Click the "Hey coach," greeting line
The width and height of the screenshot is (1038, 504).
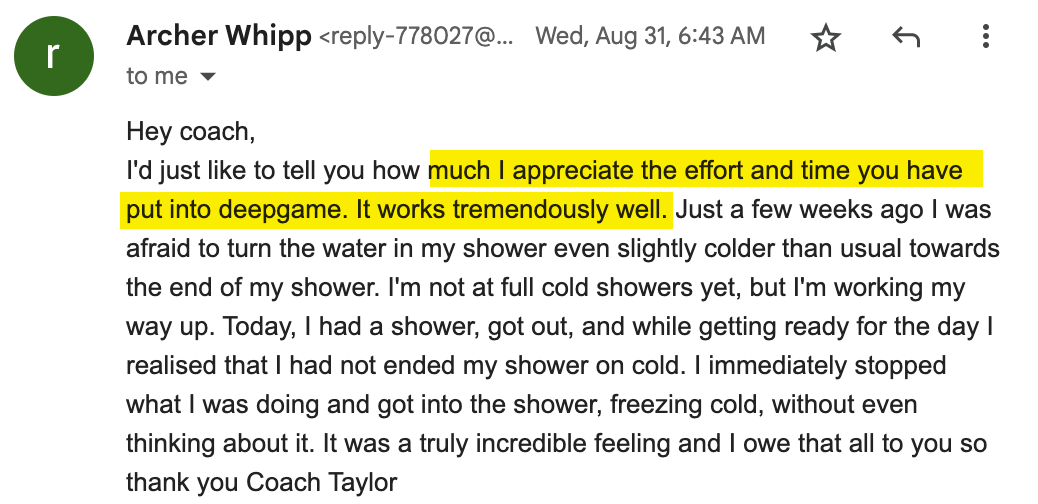[191, 131]
